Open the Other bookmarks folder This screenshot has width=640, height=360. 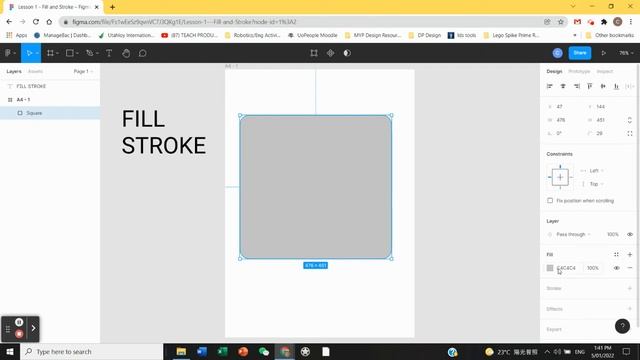610,35
